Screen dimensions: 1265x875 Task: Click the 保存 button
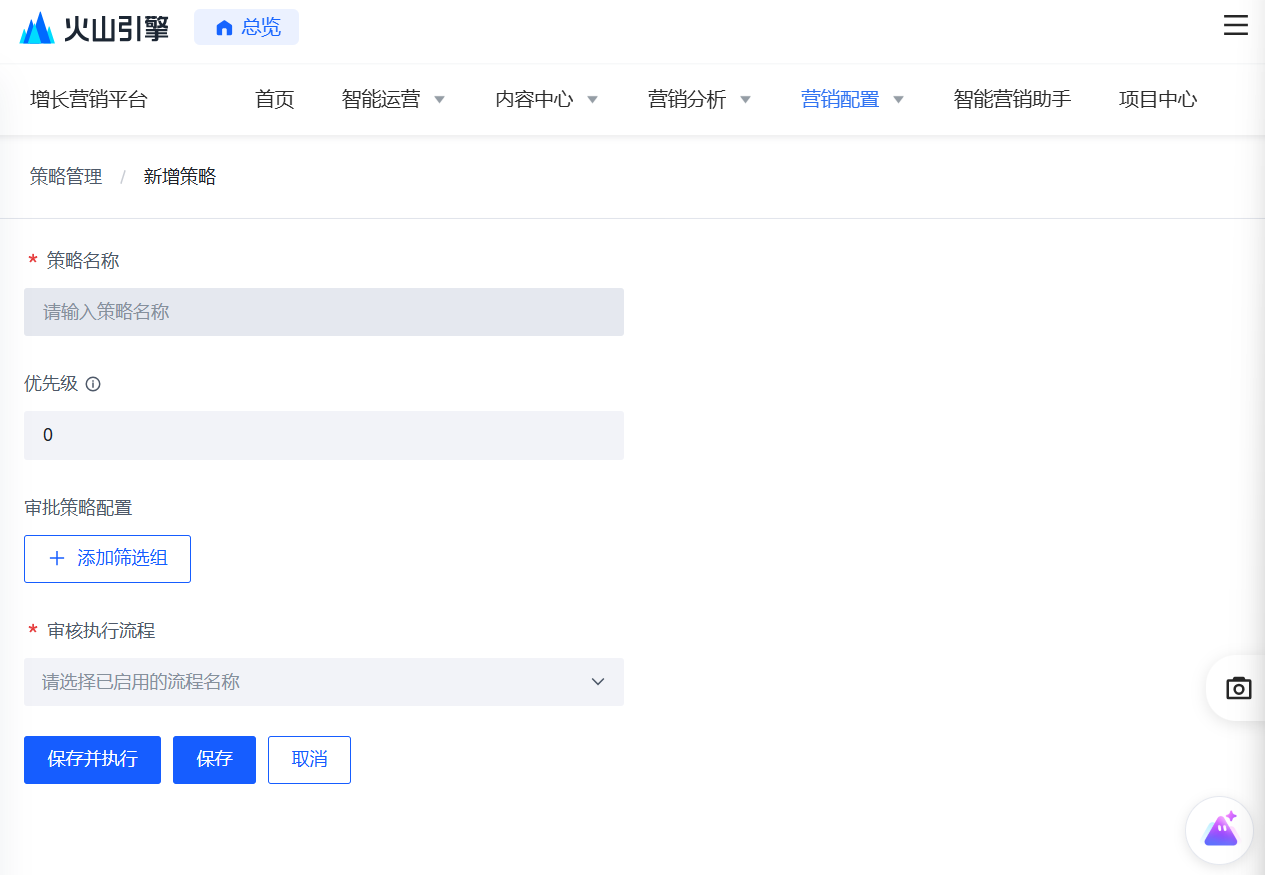(214, 759)
